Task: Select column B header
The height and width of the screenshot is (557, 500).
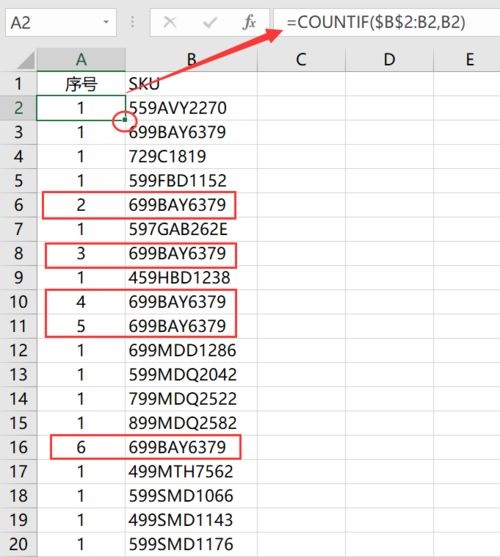Action: pyautogui.click(x=191, y=60)
